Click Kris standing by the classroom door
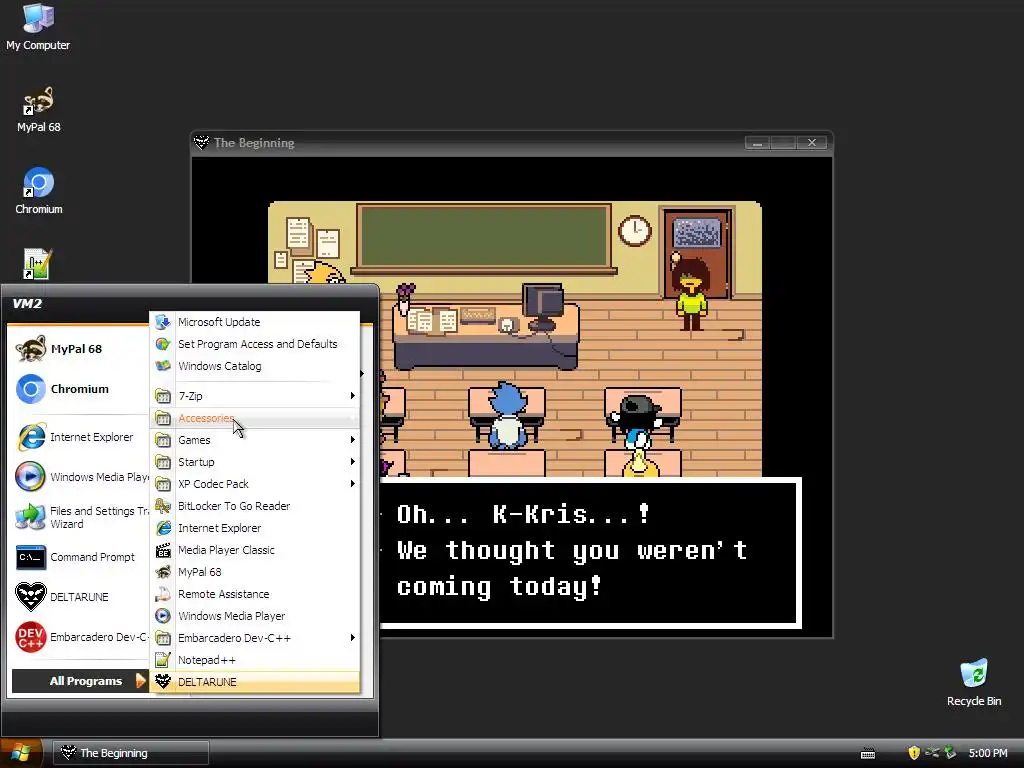The image size is (1024, 768). 691,293
